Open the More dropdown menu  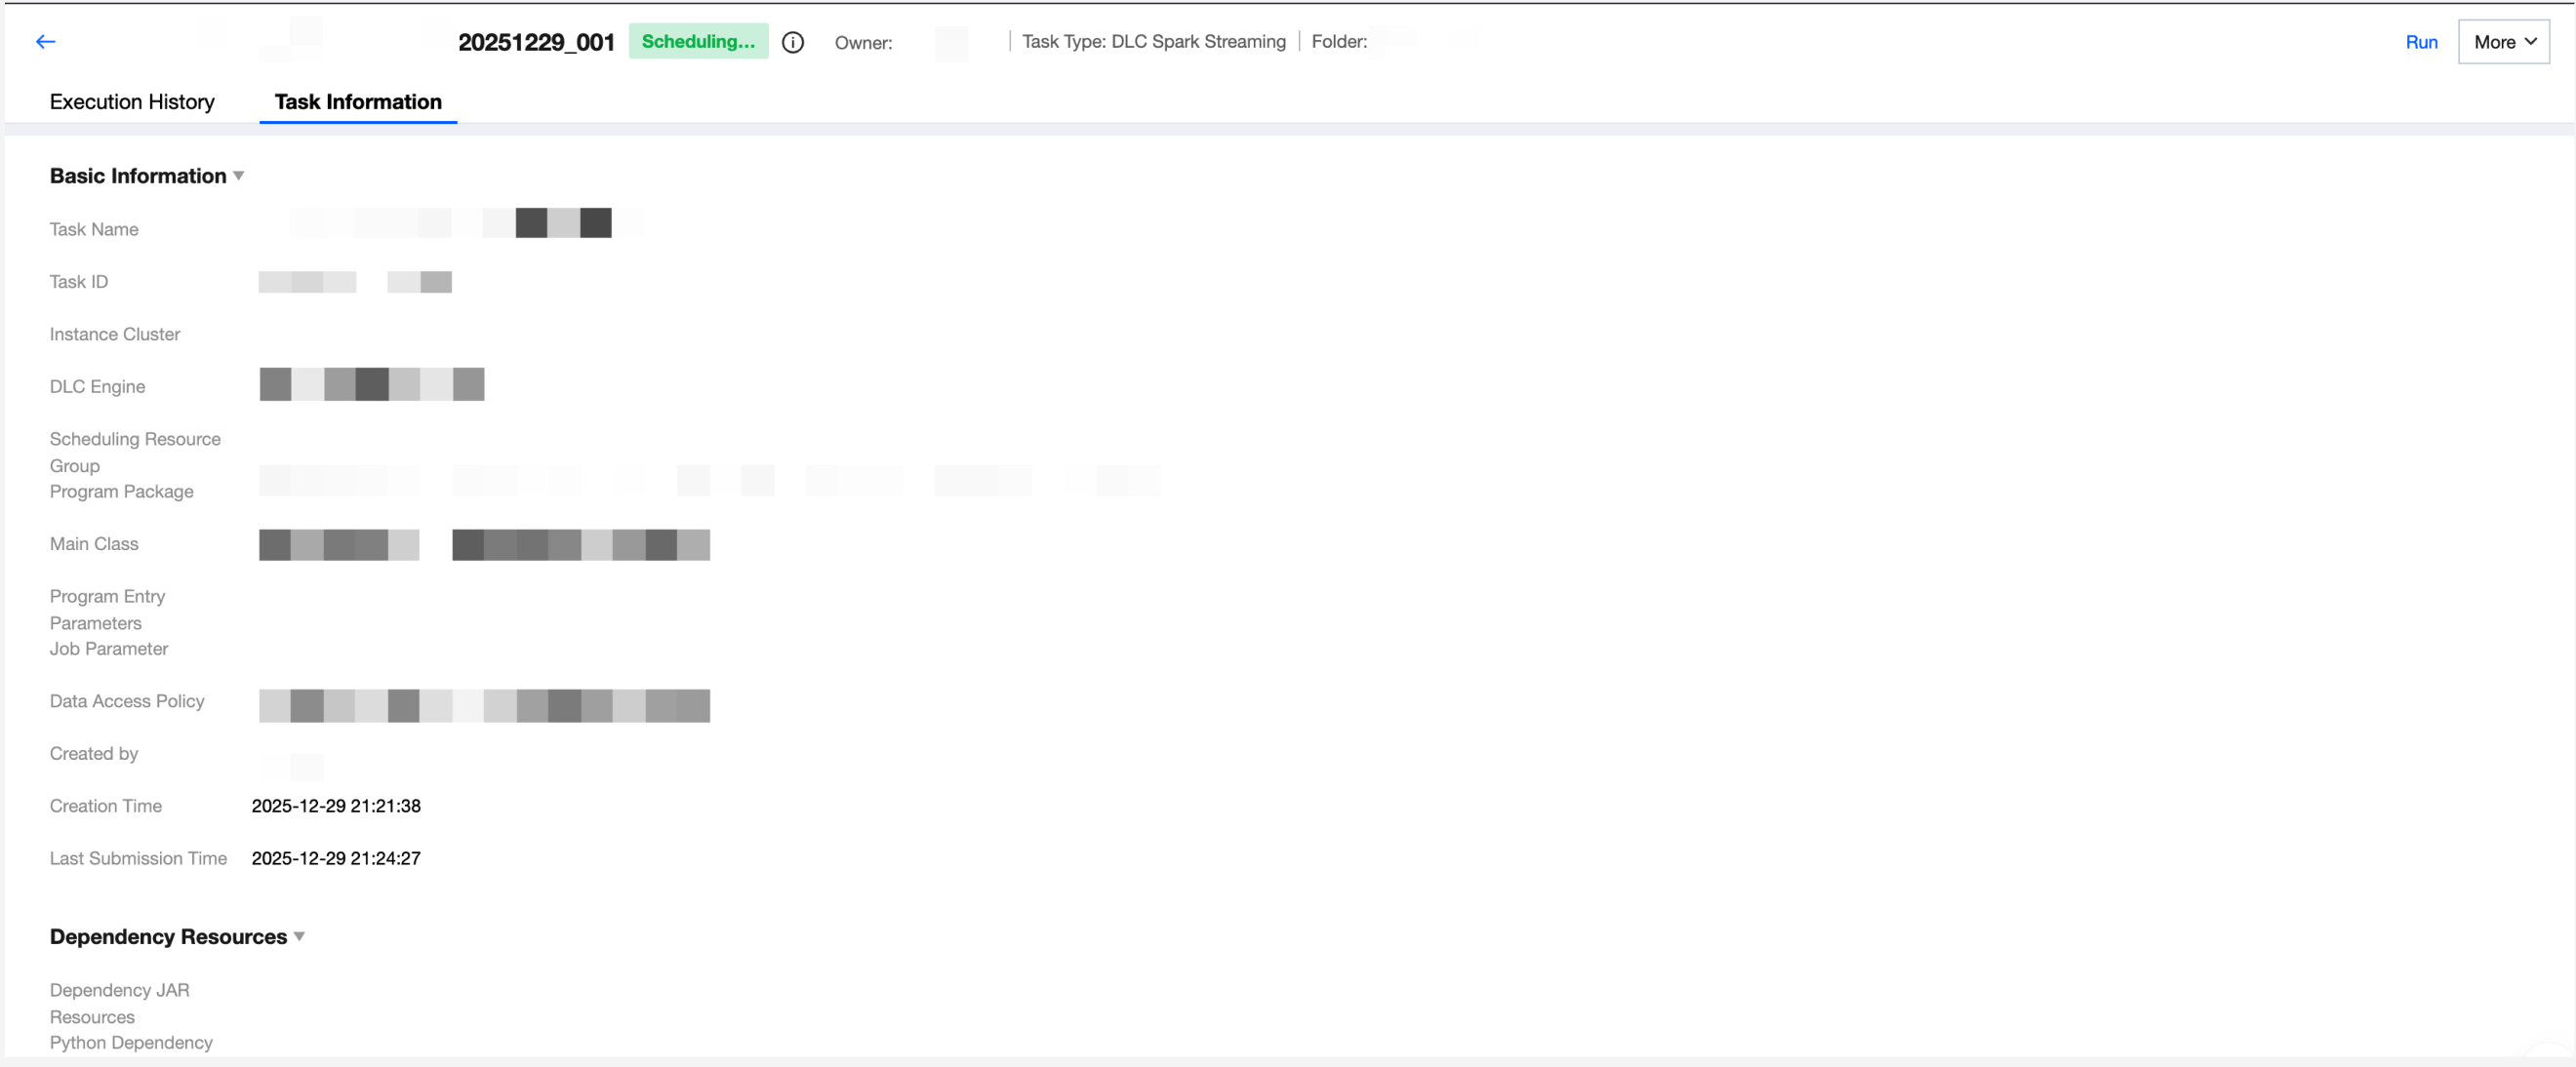point(2503,42)
